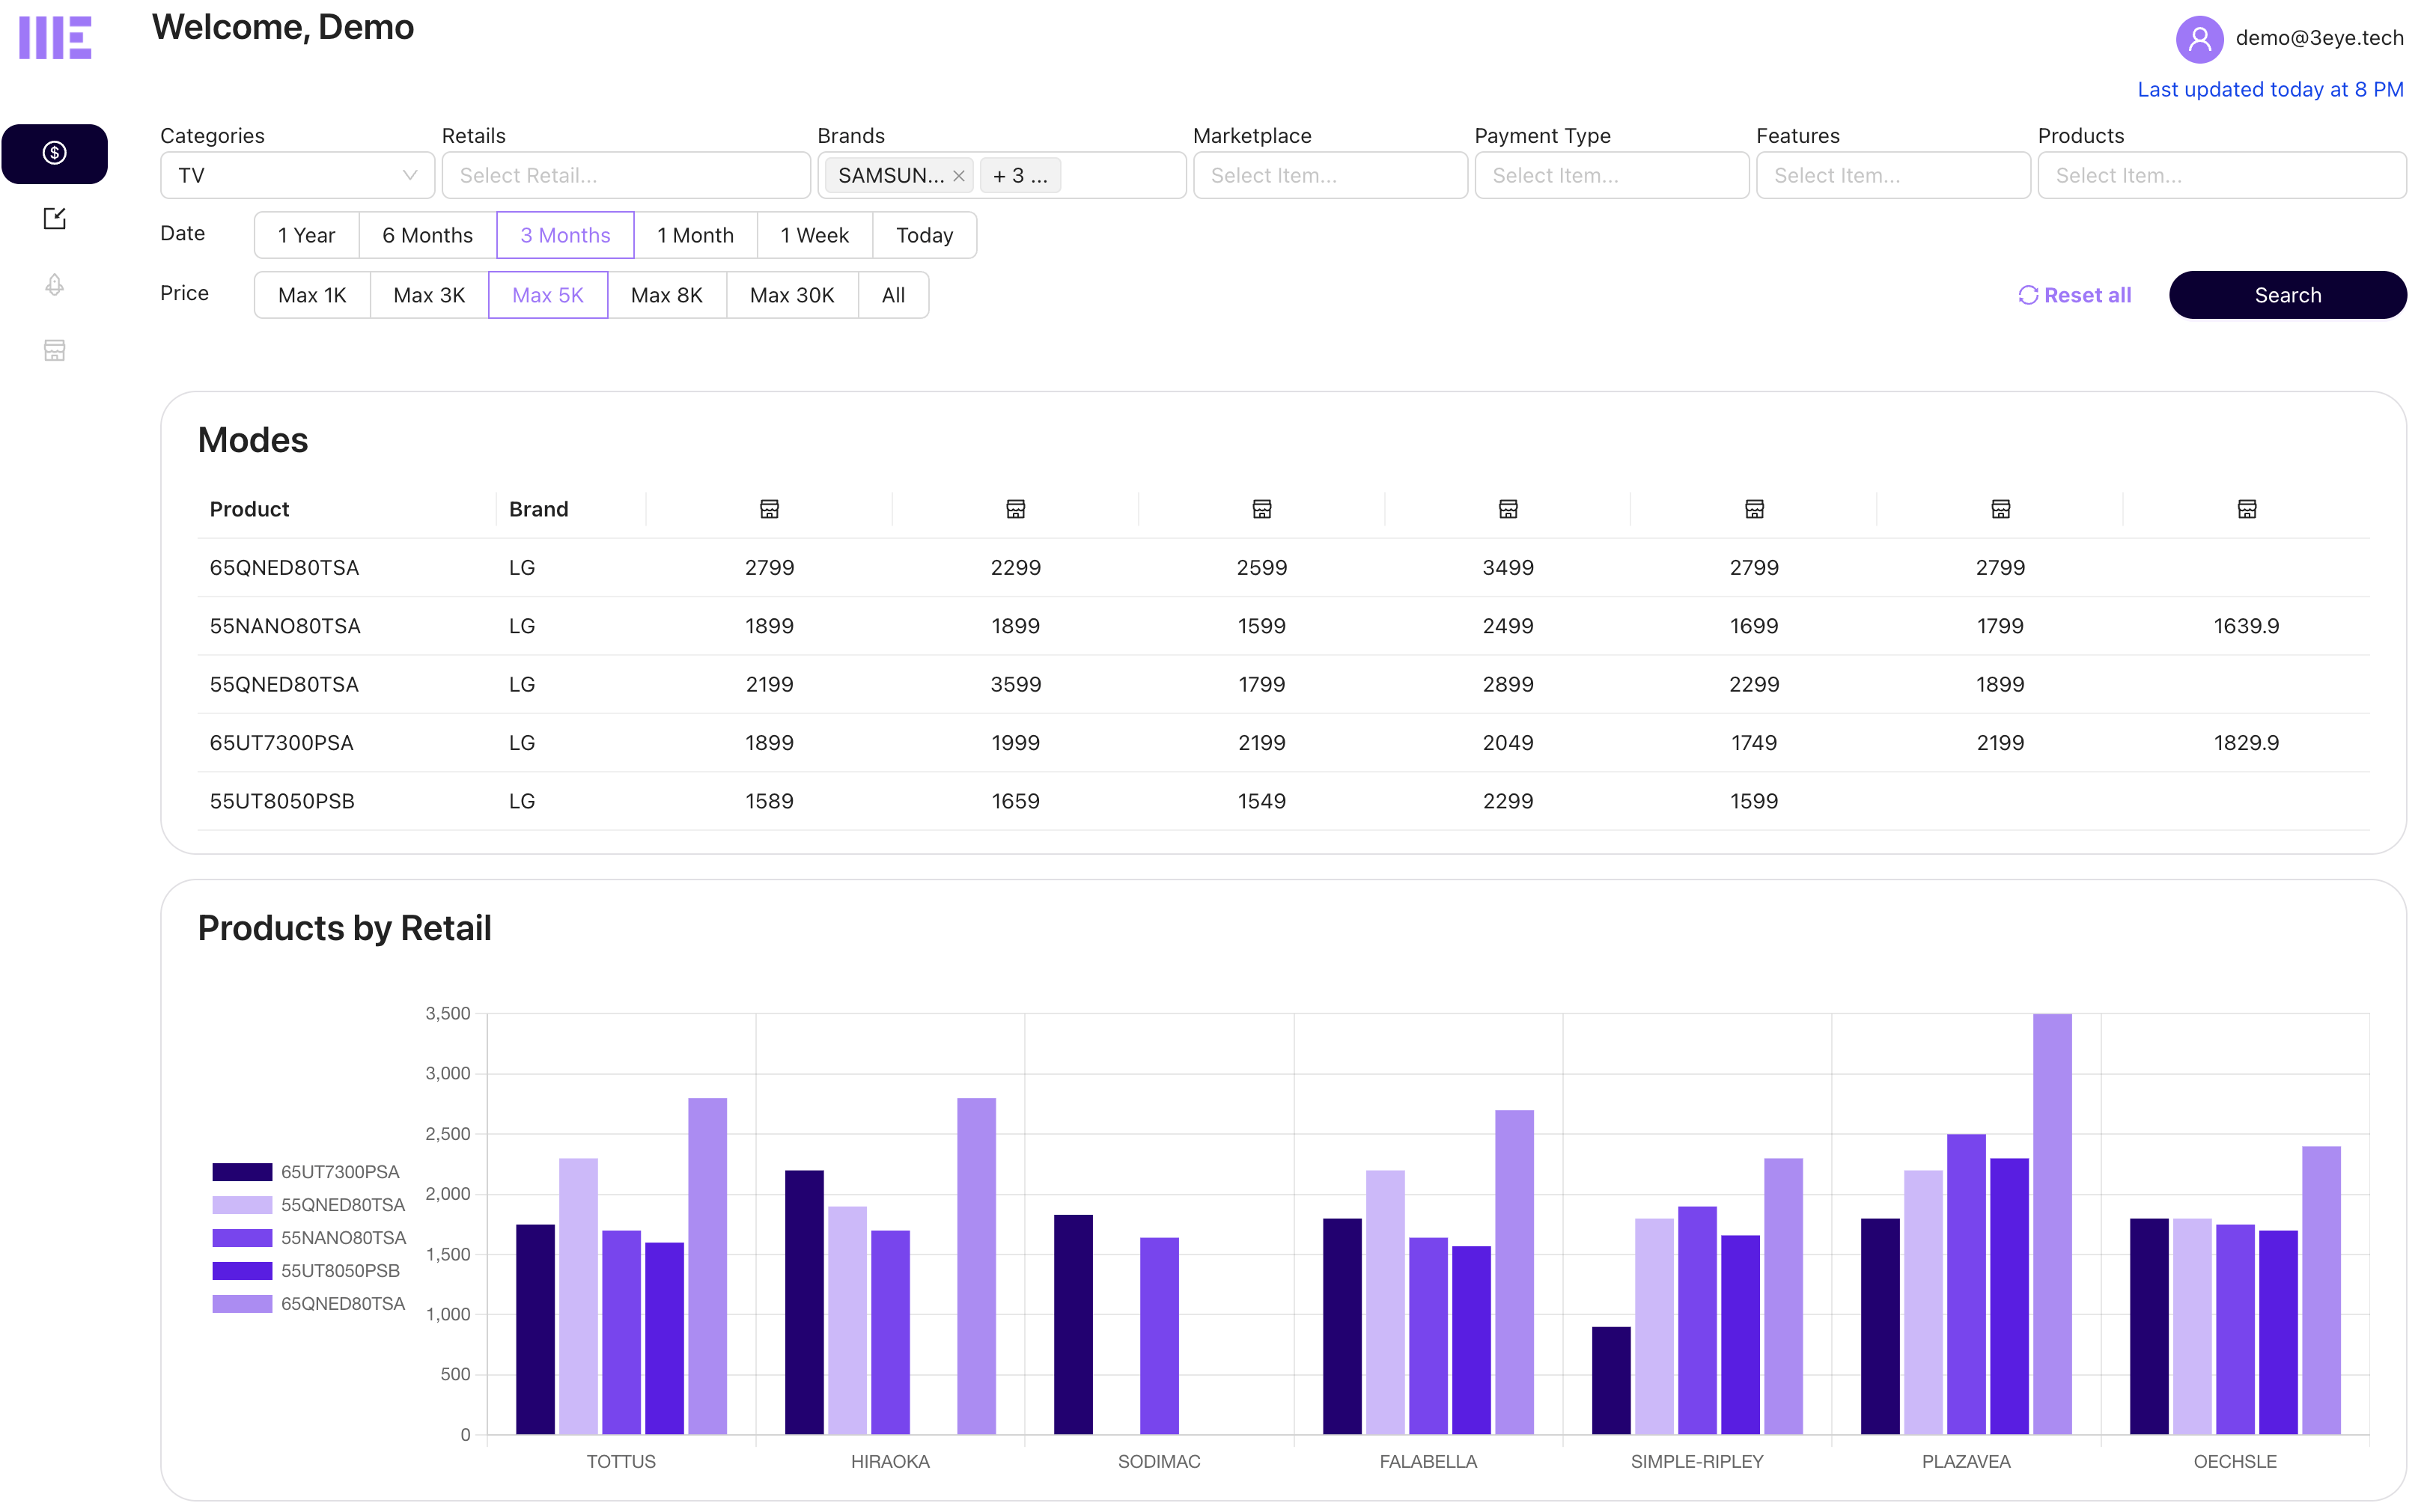
Task: Open the Payment Type dropdown
Action: pos(1610,176)
